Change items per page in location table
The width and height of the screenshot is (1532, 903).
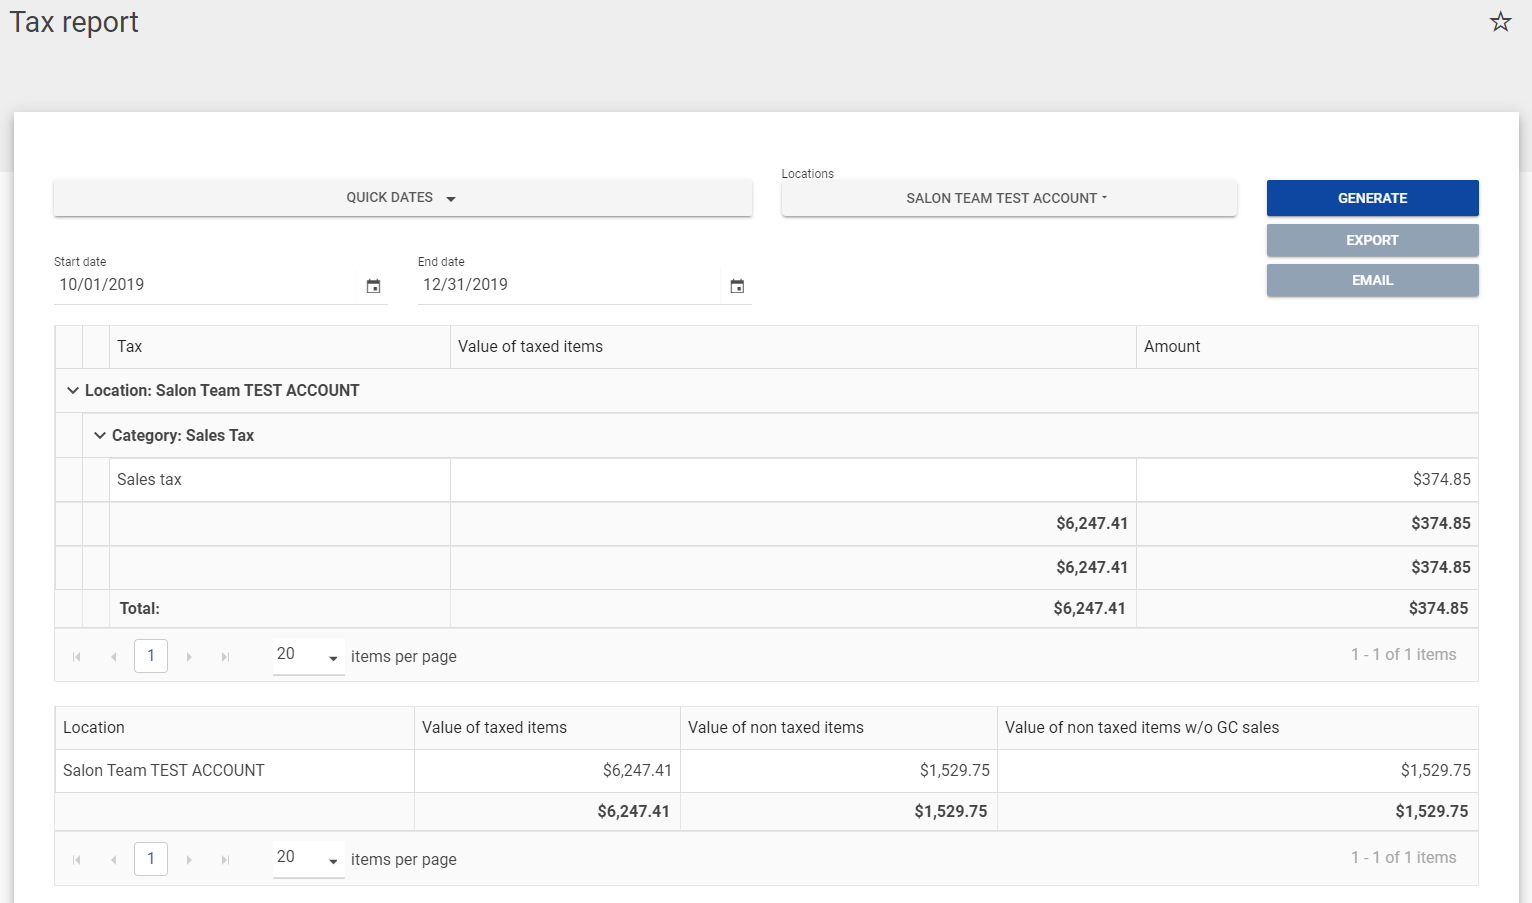(308, 858)
